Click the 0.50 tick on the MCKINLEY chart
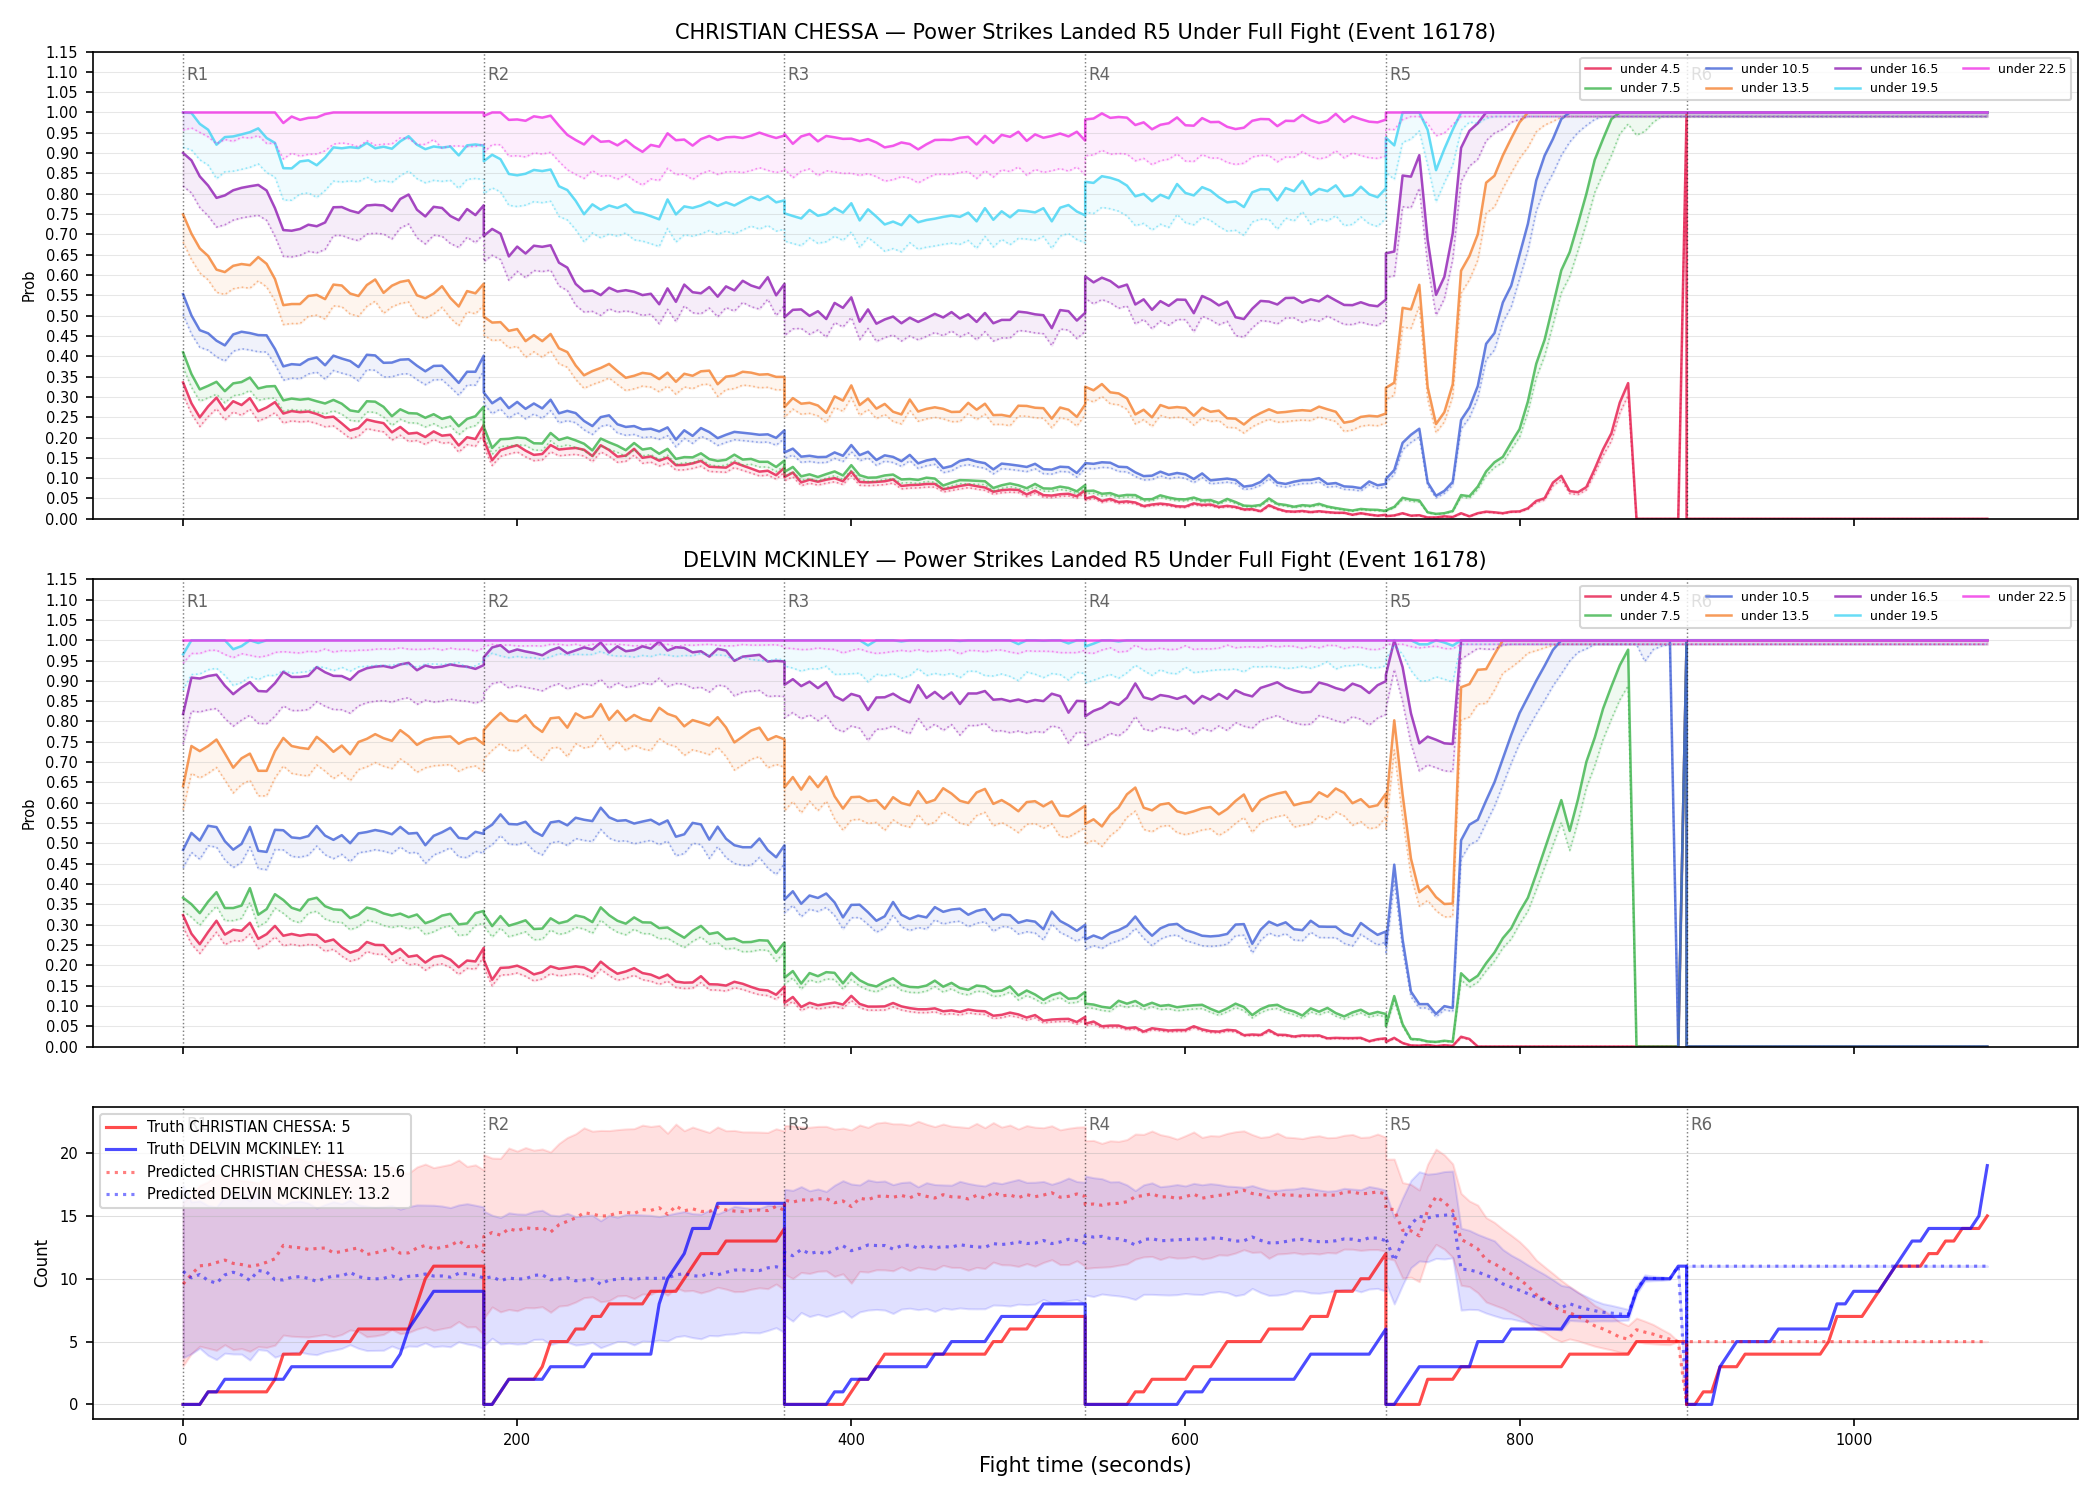Viewport: 2100px width, 1500px height. coord(61,844)
